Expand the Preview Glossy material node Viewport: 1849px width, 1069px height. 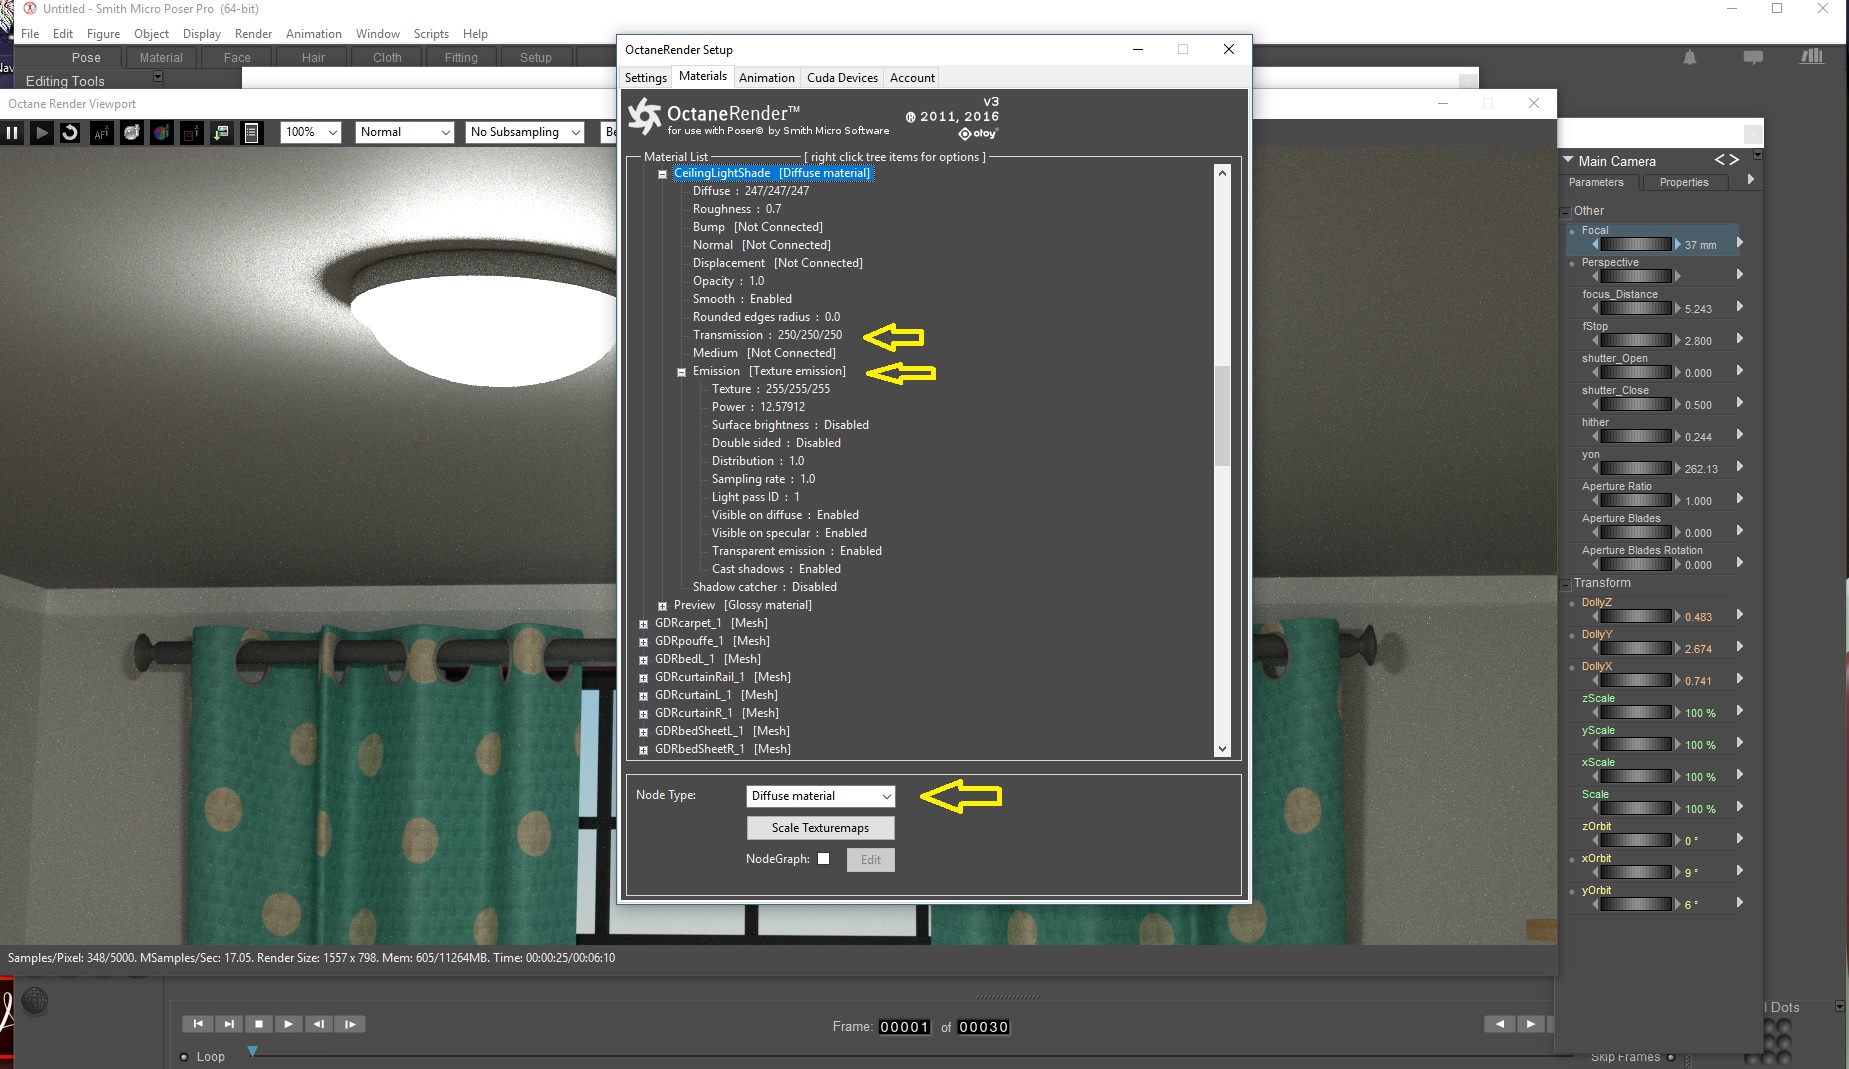662,606
